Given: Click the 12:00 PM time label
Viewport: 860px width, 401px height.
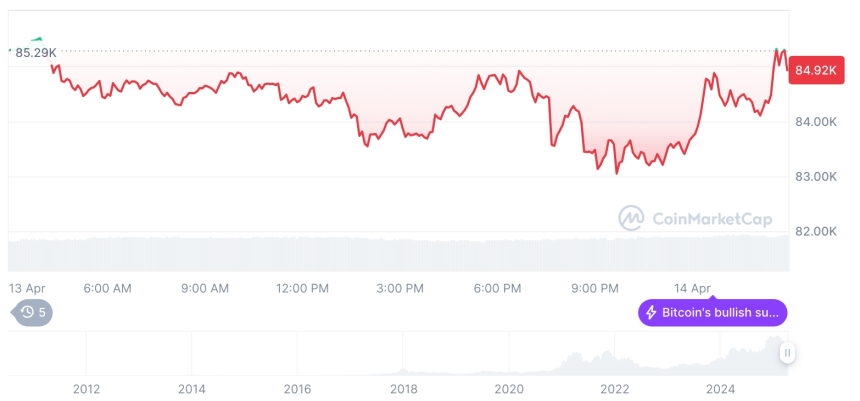Looking at the screenshot, I should click(x=302, y=288).
